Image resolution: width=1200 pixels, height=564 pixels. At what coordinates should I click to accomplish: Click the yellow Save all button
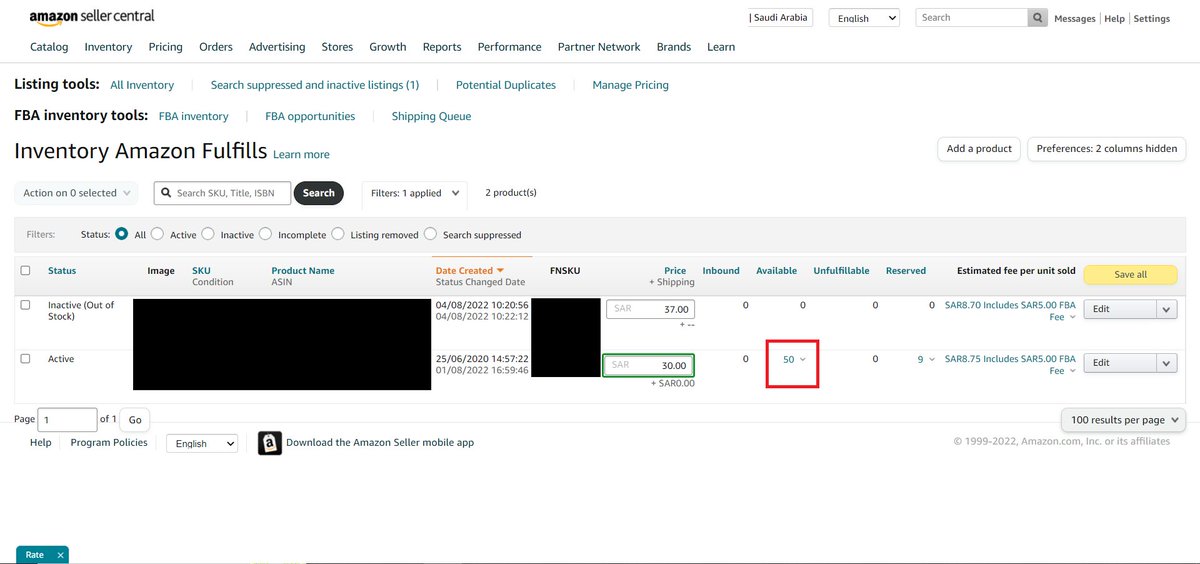pyautogui.click(x=1130, y=275)
